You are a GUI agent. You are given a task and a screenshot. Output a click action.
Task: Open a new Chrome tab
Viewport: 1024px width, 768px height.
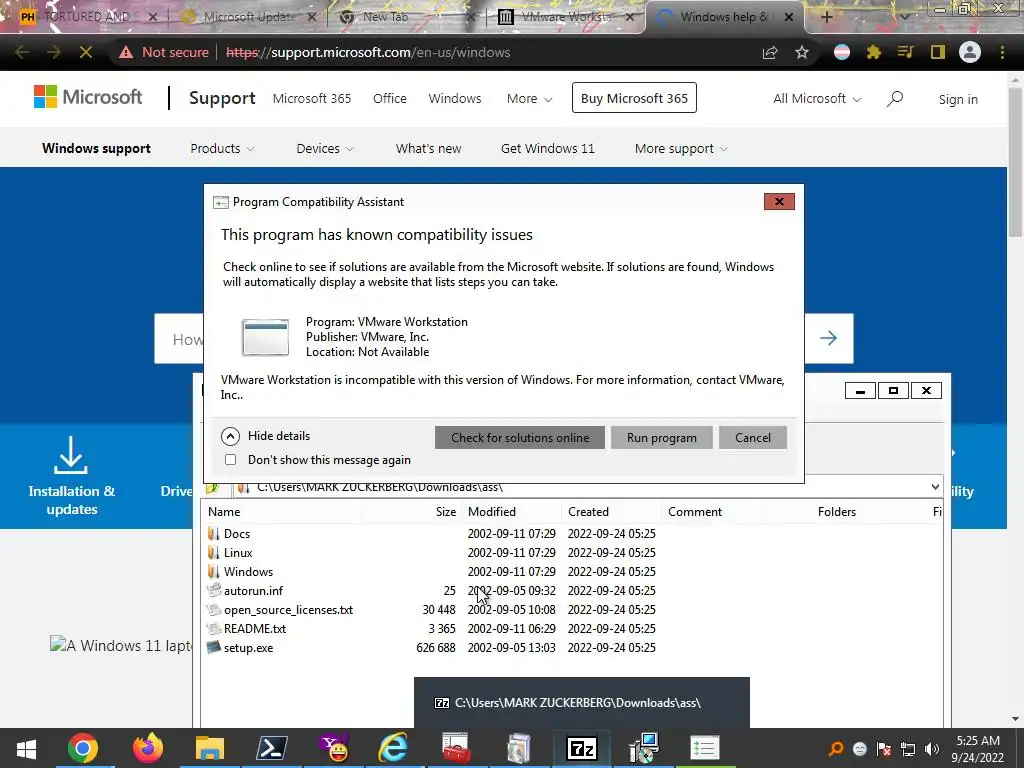pyautogui.click(x=826, y=17)
